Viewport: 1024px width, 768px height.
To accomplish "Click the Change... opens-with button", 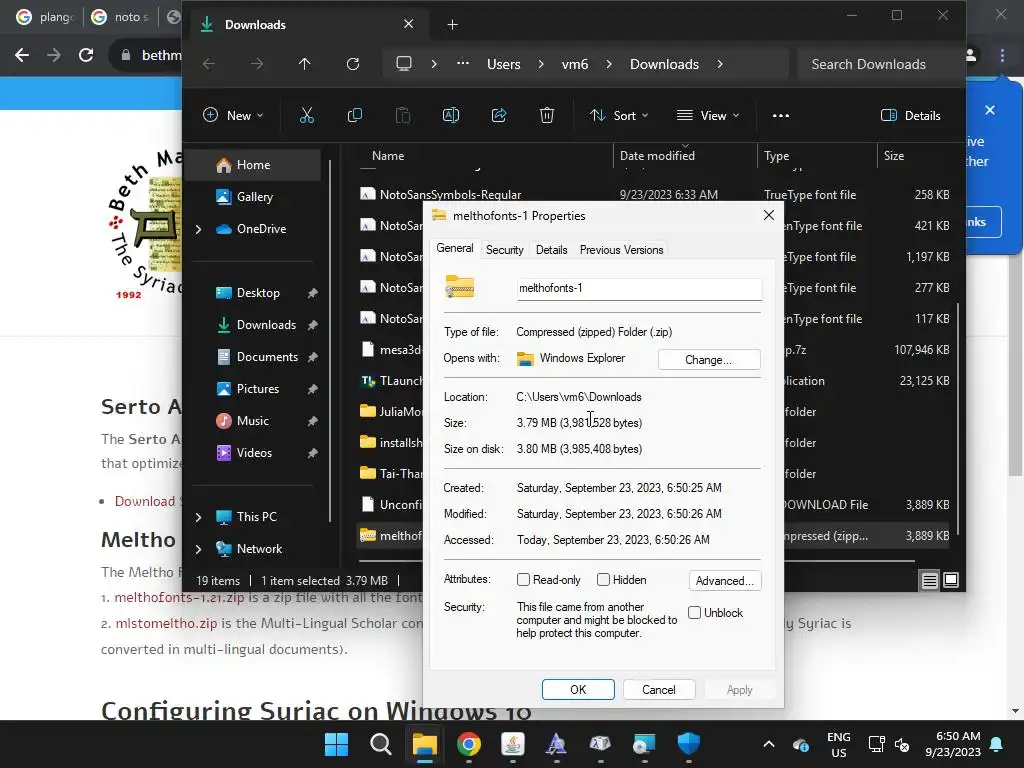I will 709,360.
